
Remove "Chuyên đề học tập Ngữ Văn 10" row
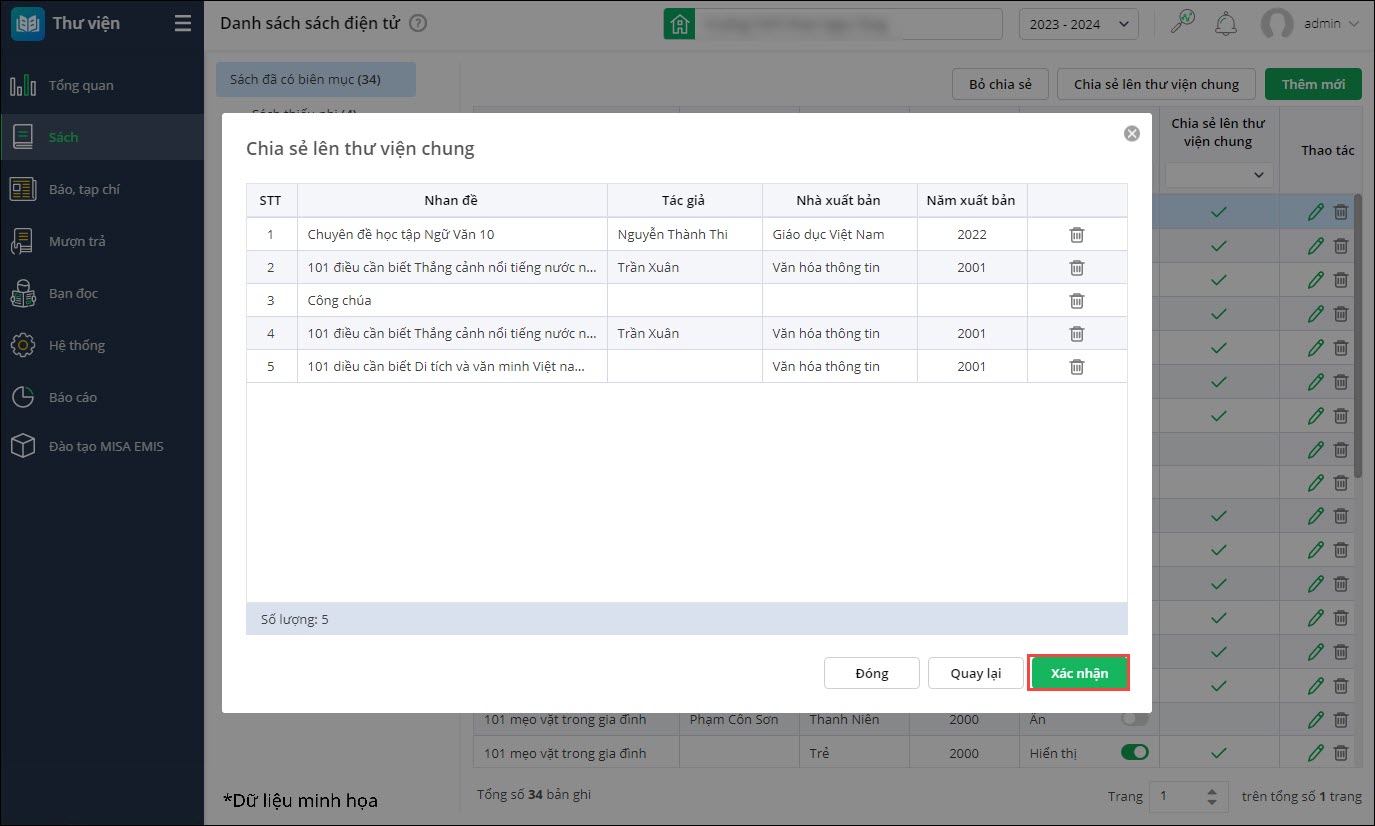(1077, 234)
